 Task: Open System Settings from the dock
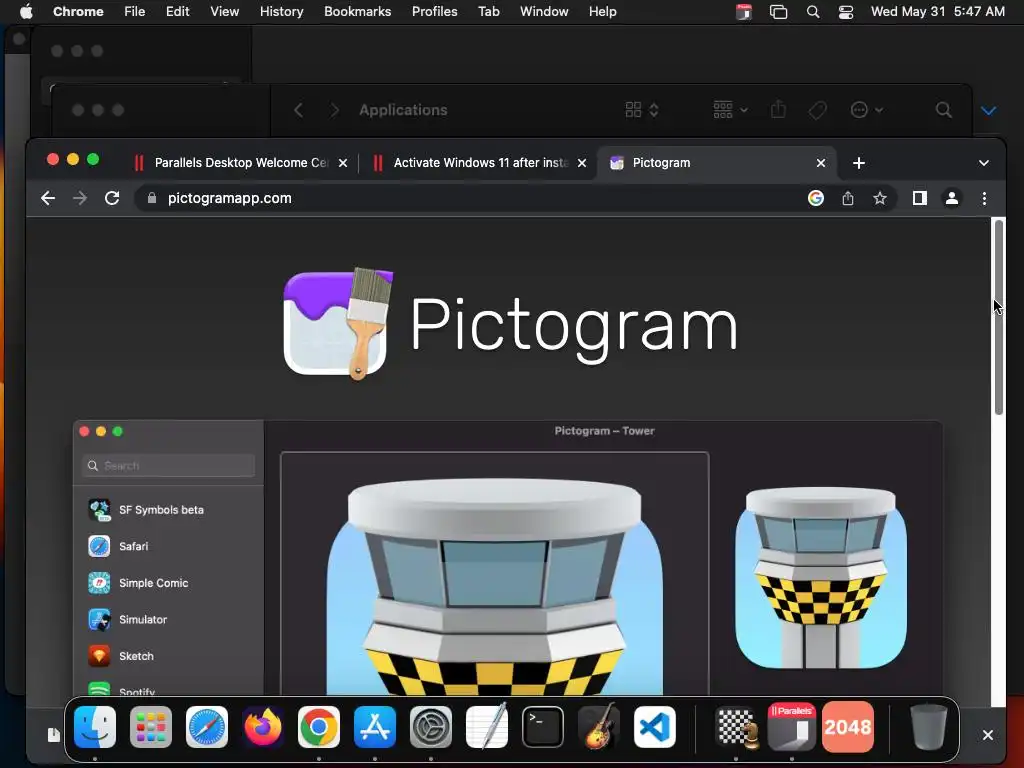(431, 727)
